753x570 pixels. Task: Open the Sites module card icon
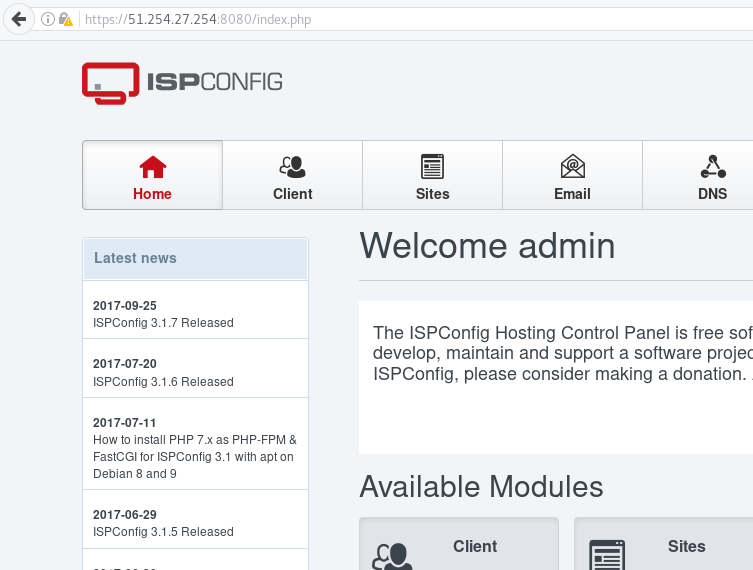(607, 555)
